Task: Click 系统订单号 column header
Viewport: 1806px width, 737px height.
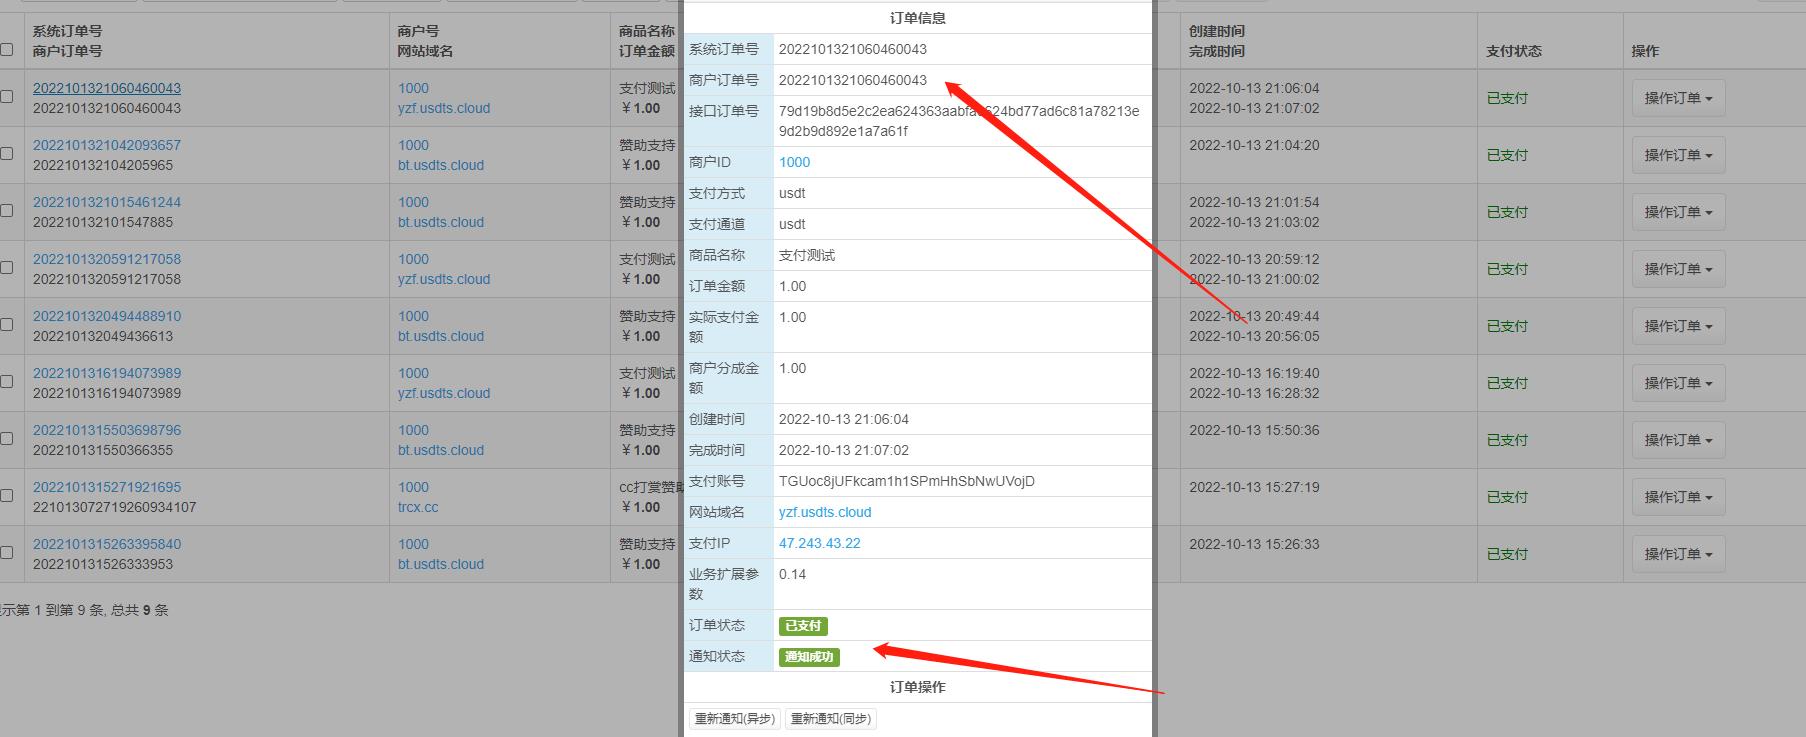Action: pyautogui.click(x=67, y=31)
